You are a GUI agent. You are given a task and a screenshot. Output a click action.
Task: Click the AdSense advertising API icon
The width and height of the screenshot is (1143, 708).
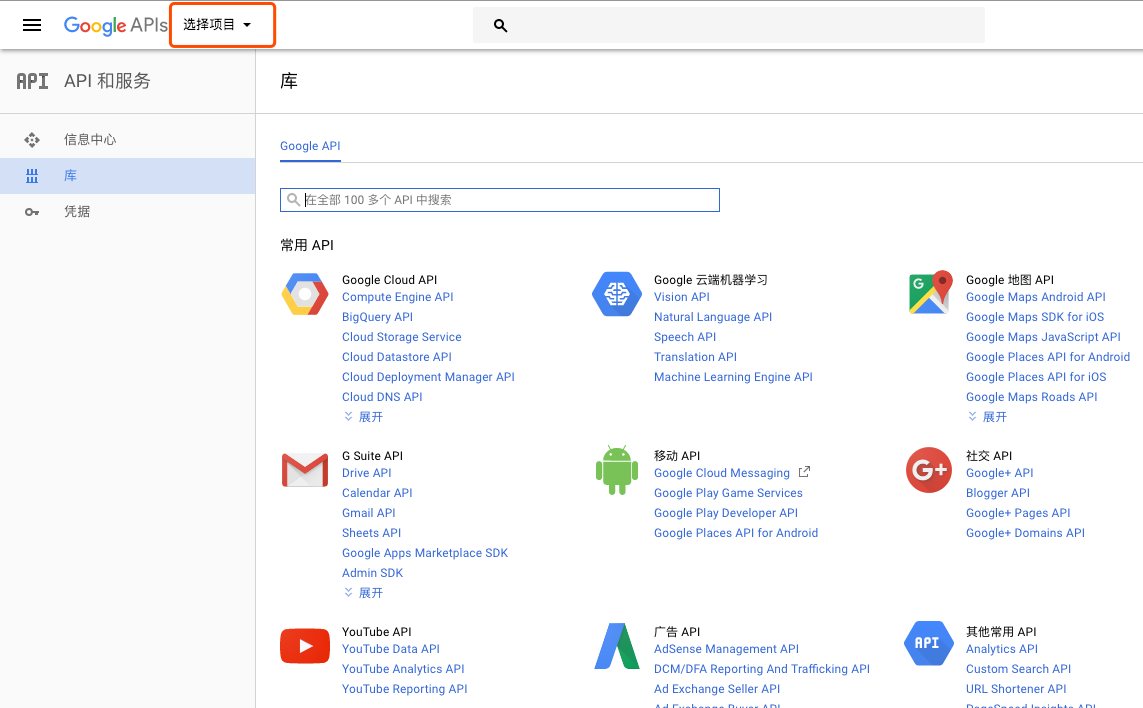616,646
